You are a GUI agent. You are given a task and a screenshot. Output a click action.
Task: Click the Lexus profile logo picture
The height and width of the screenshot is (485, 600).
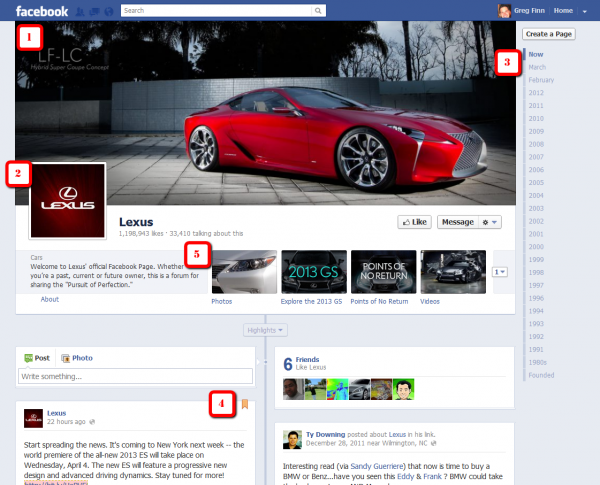68,201
